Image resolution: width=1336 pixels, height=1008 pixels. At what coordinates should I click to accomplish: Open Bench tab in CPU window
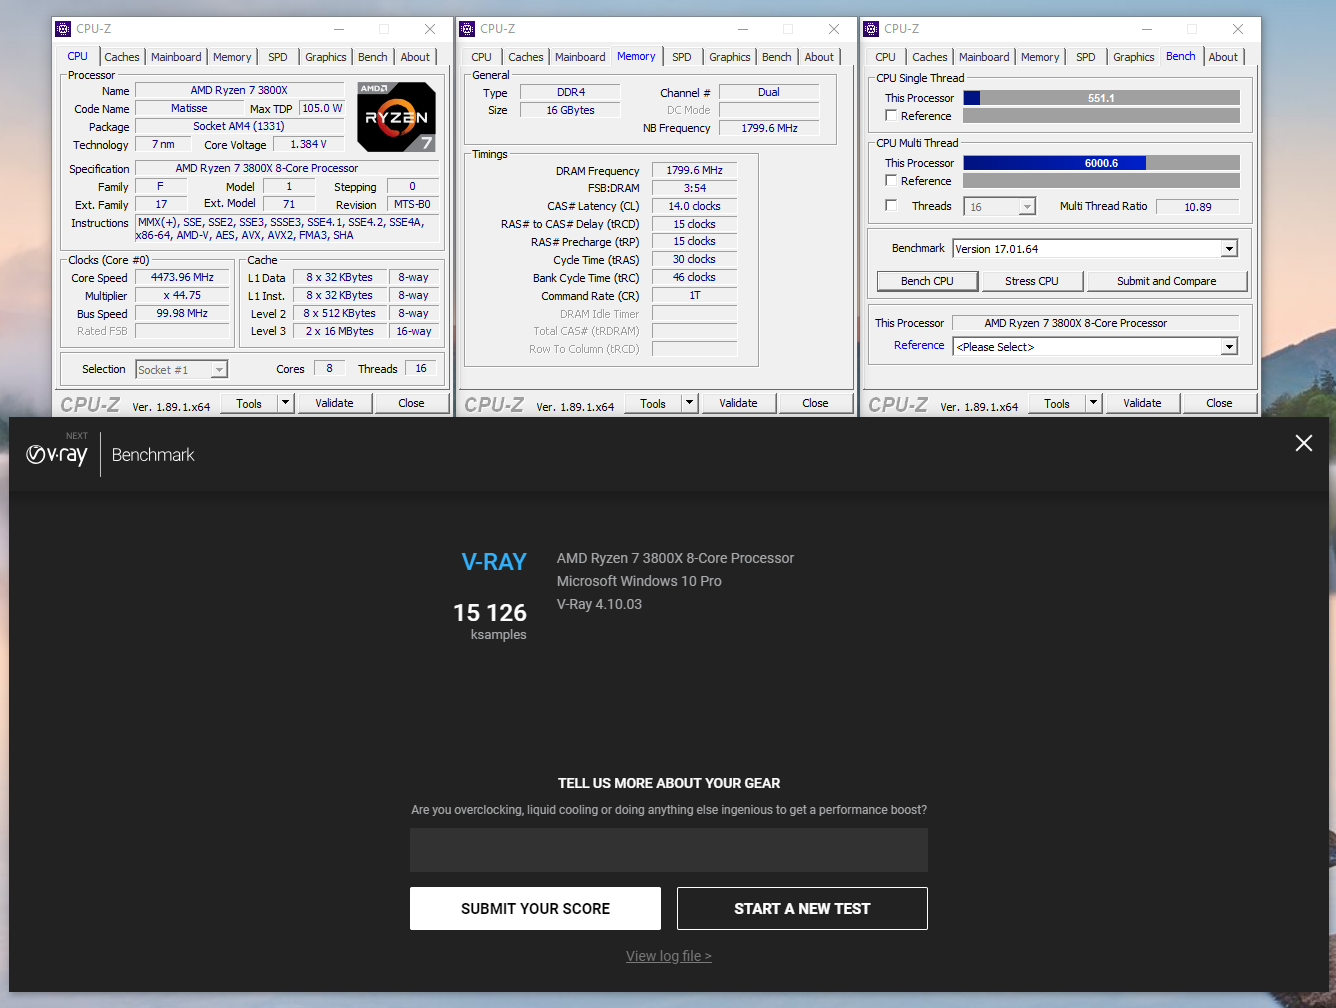point(373,57)
